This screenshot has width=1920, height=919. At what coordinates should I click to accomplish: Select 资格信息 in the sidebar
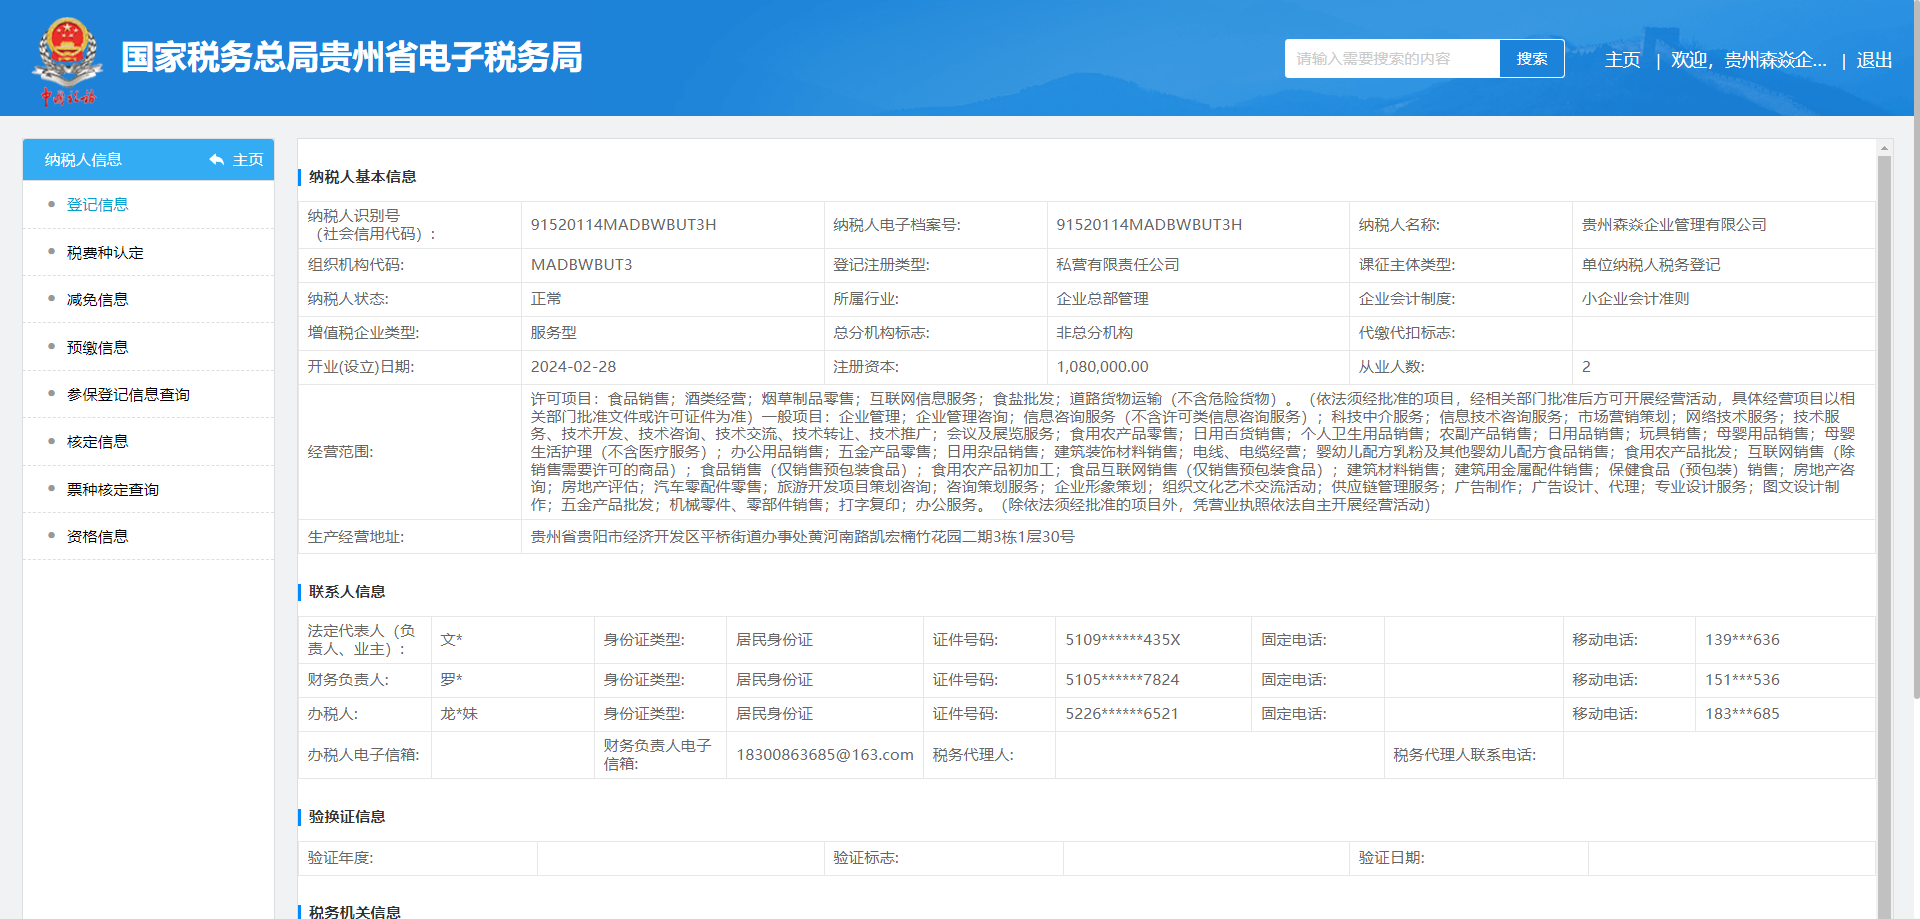97,537
